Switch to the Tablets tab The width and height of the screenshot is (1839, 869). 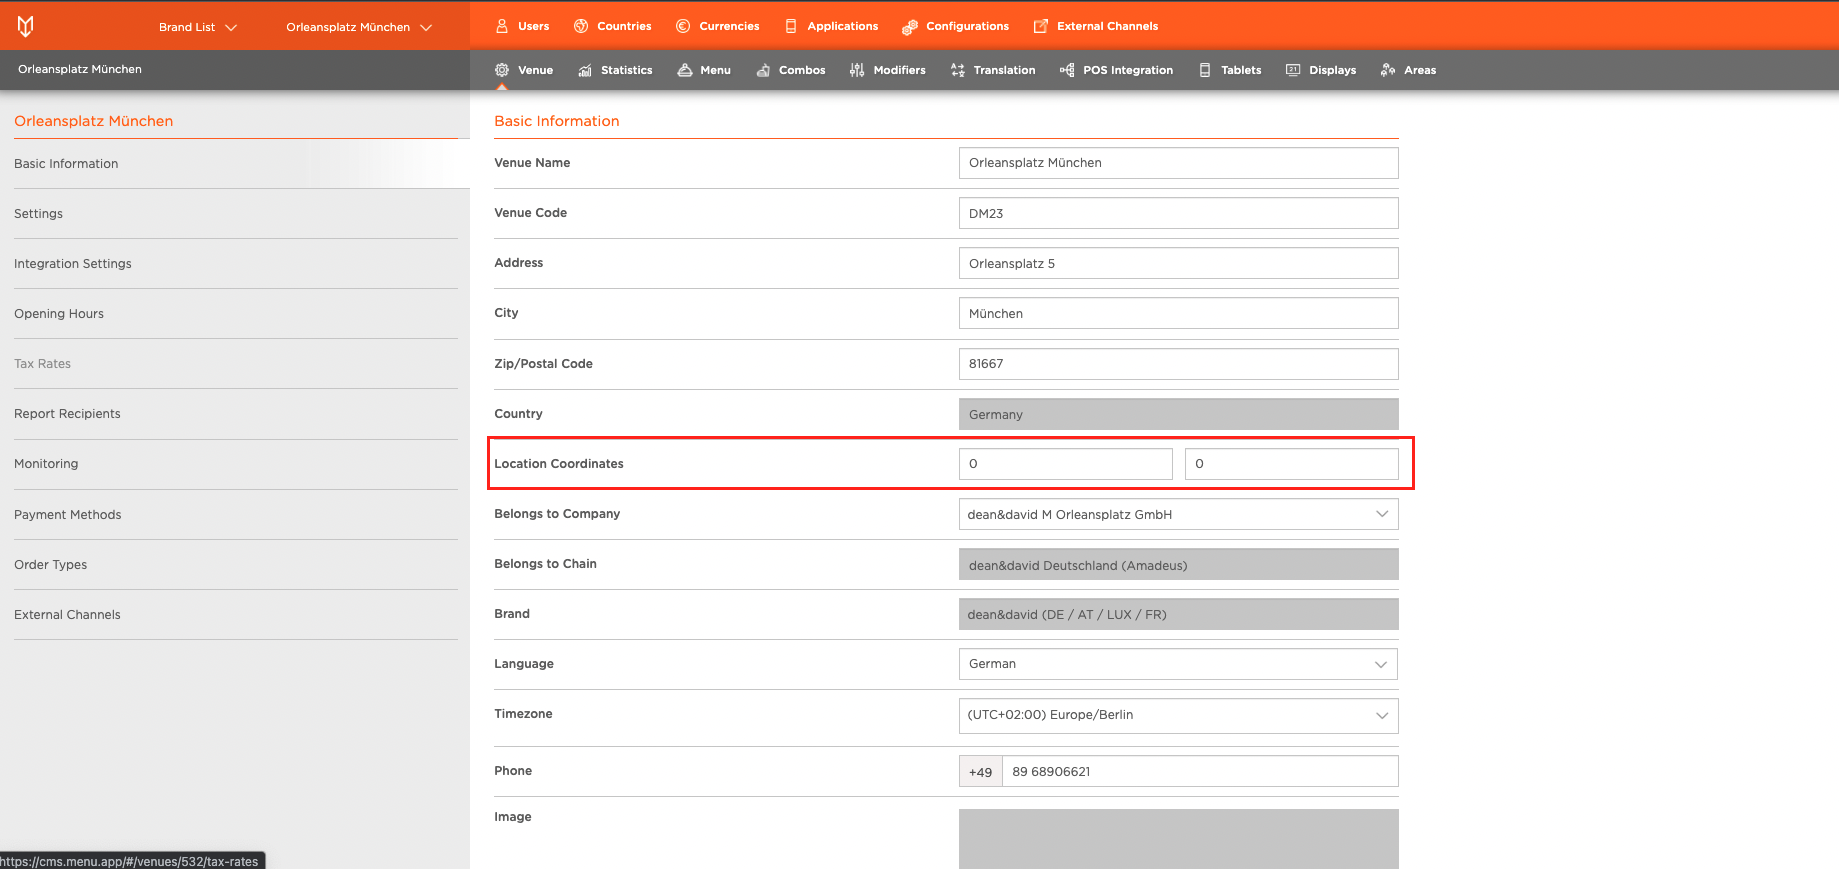click(x=1230, y=70)
